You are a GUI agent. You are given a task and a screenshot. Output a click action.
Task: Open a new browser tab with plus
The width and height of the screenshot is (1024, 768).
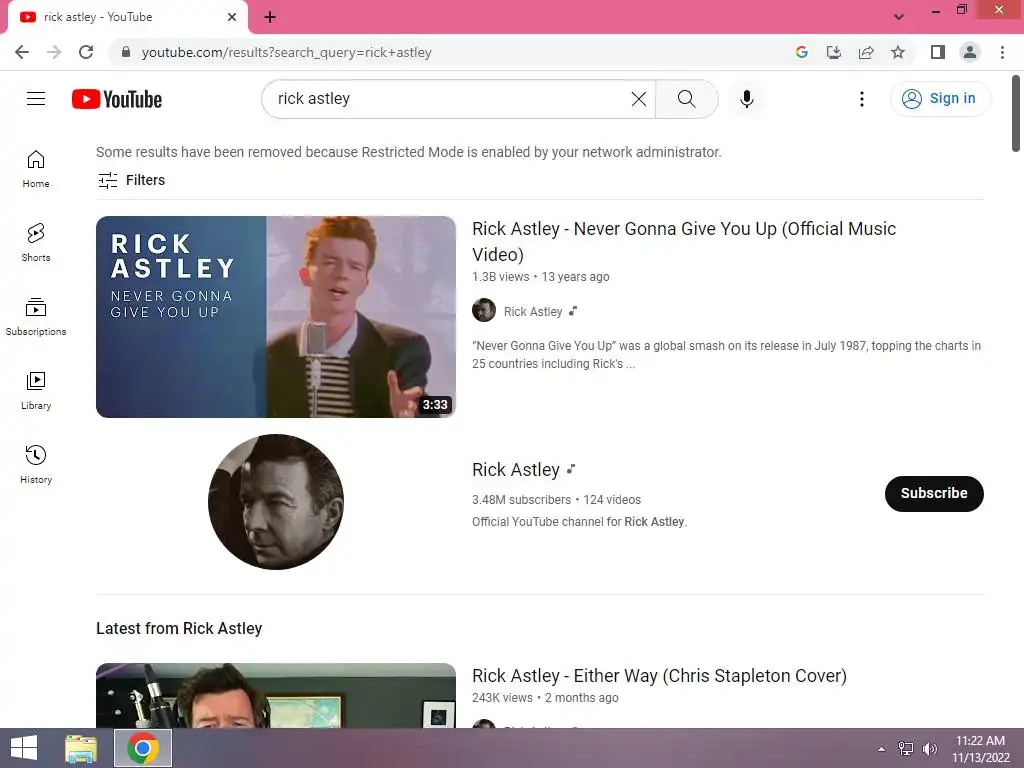point(270,17)
